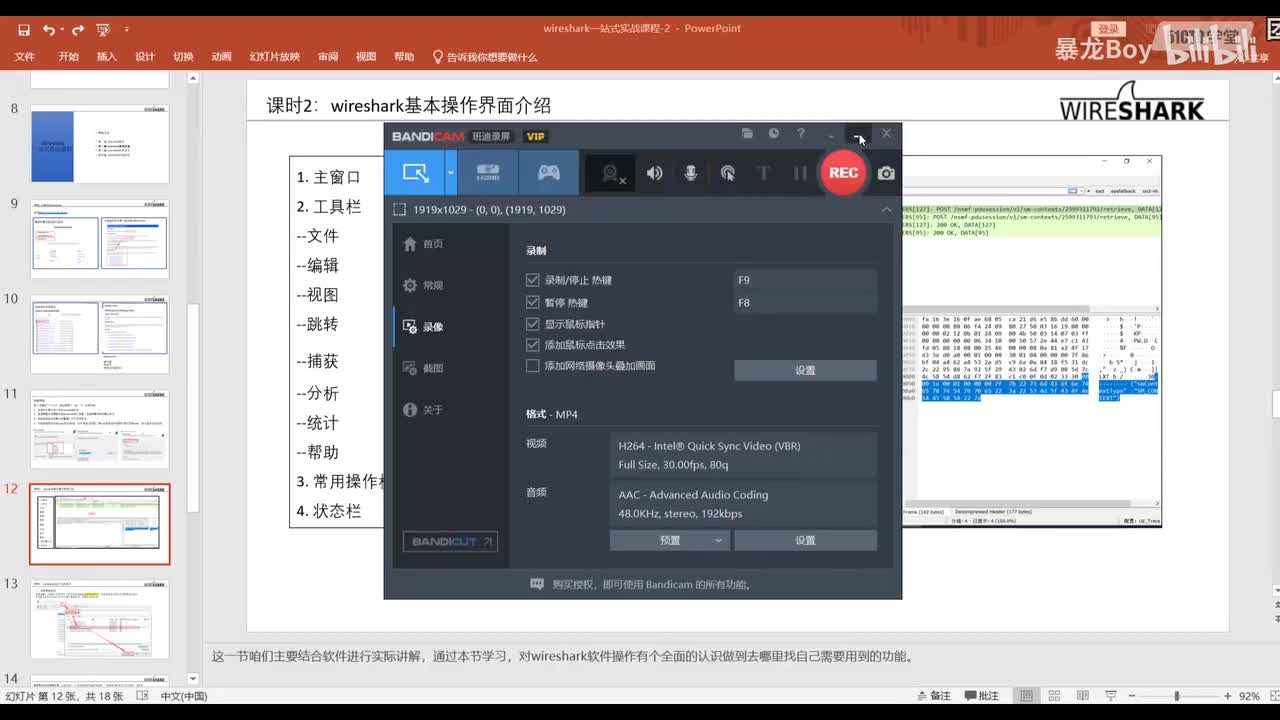Select slide 10 thumbnail
The width and height of the screenshot is (1280, 720).
tap(100, 334)
